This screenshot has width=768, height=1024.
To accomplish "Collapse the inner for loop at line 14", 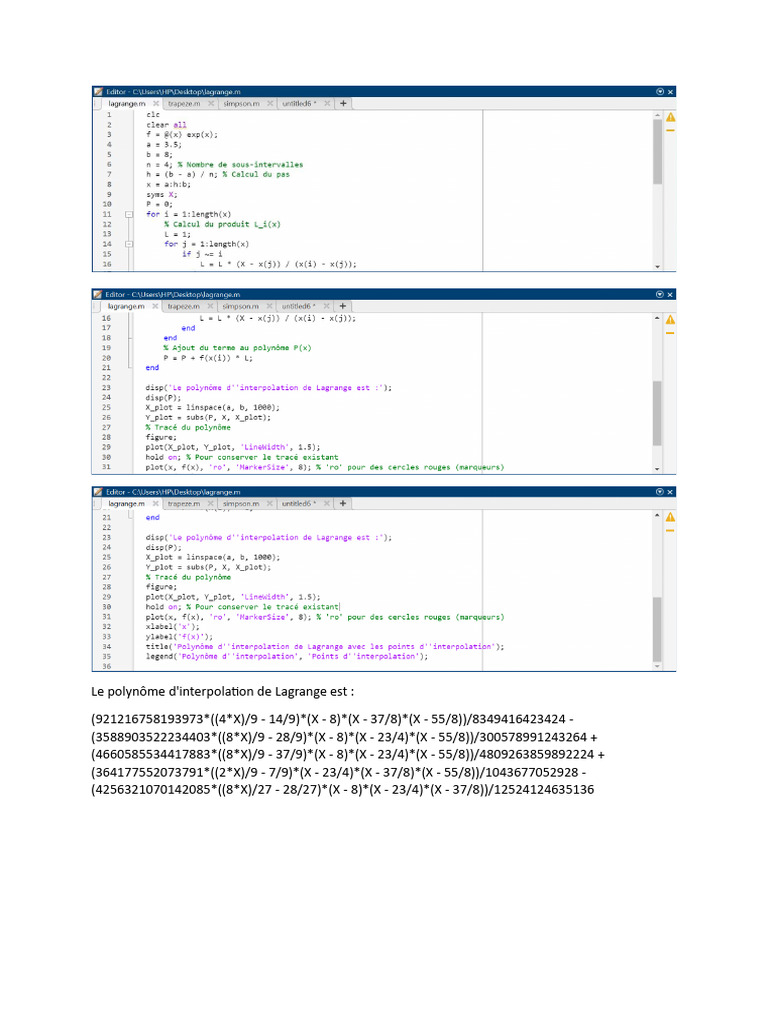I will [x=128, y=244].
